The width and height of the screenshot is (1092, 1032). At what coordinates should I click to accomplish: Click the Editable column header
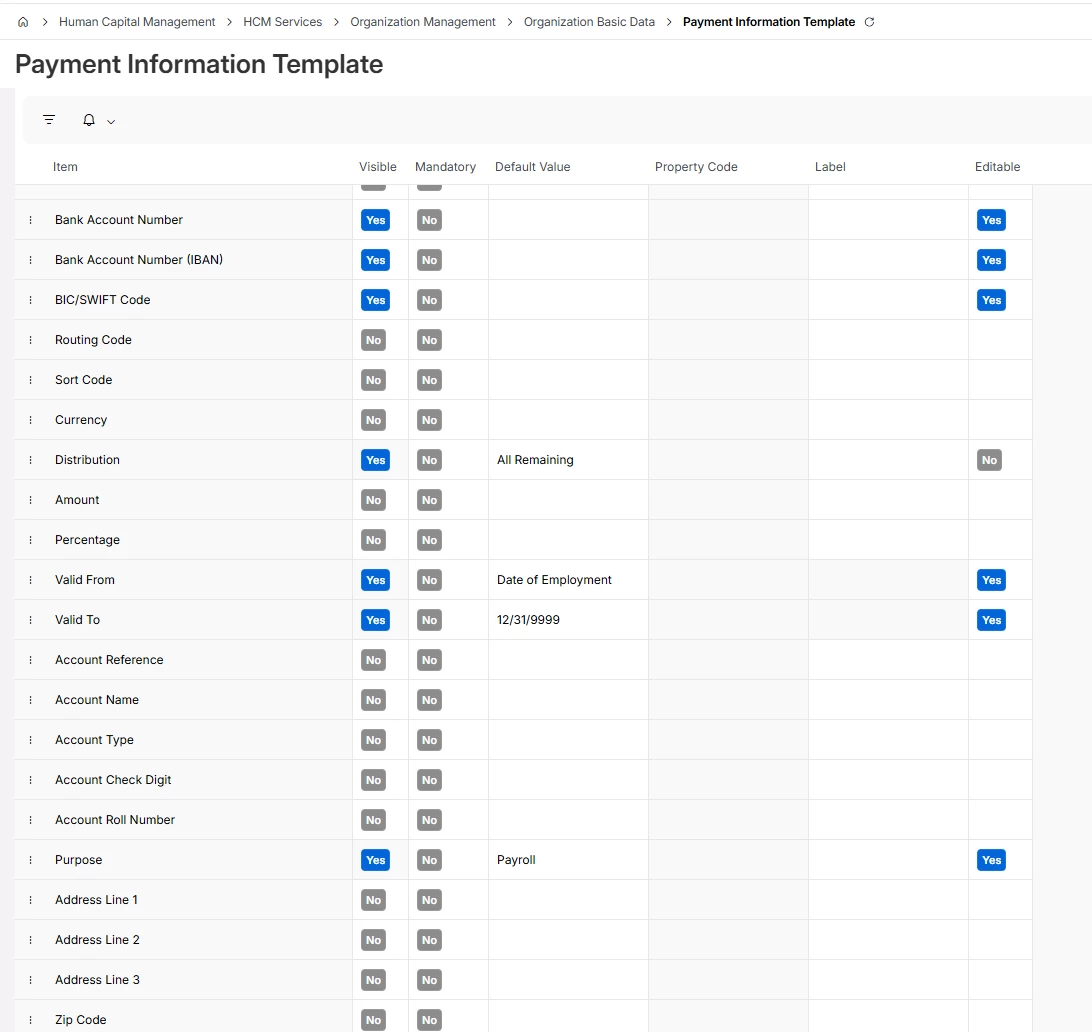(x=997, y=167)
